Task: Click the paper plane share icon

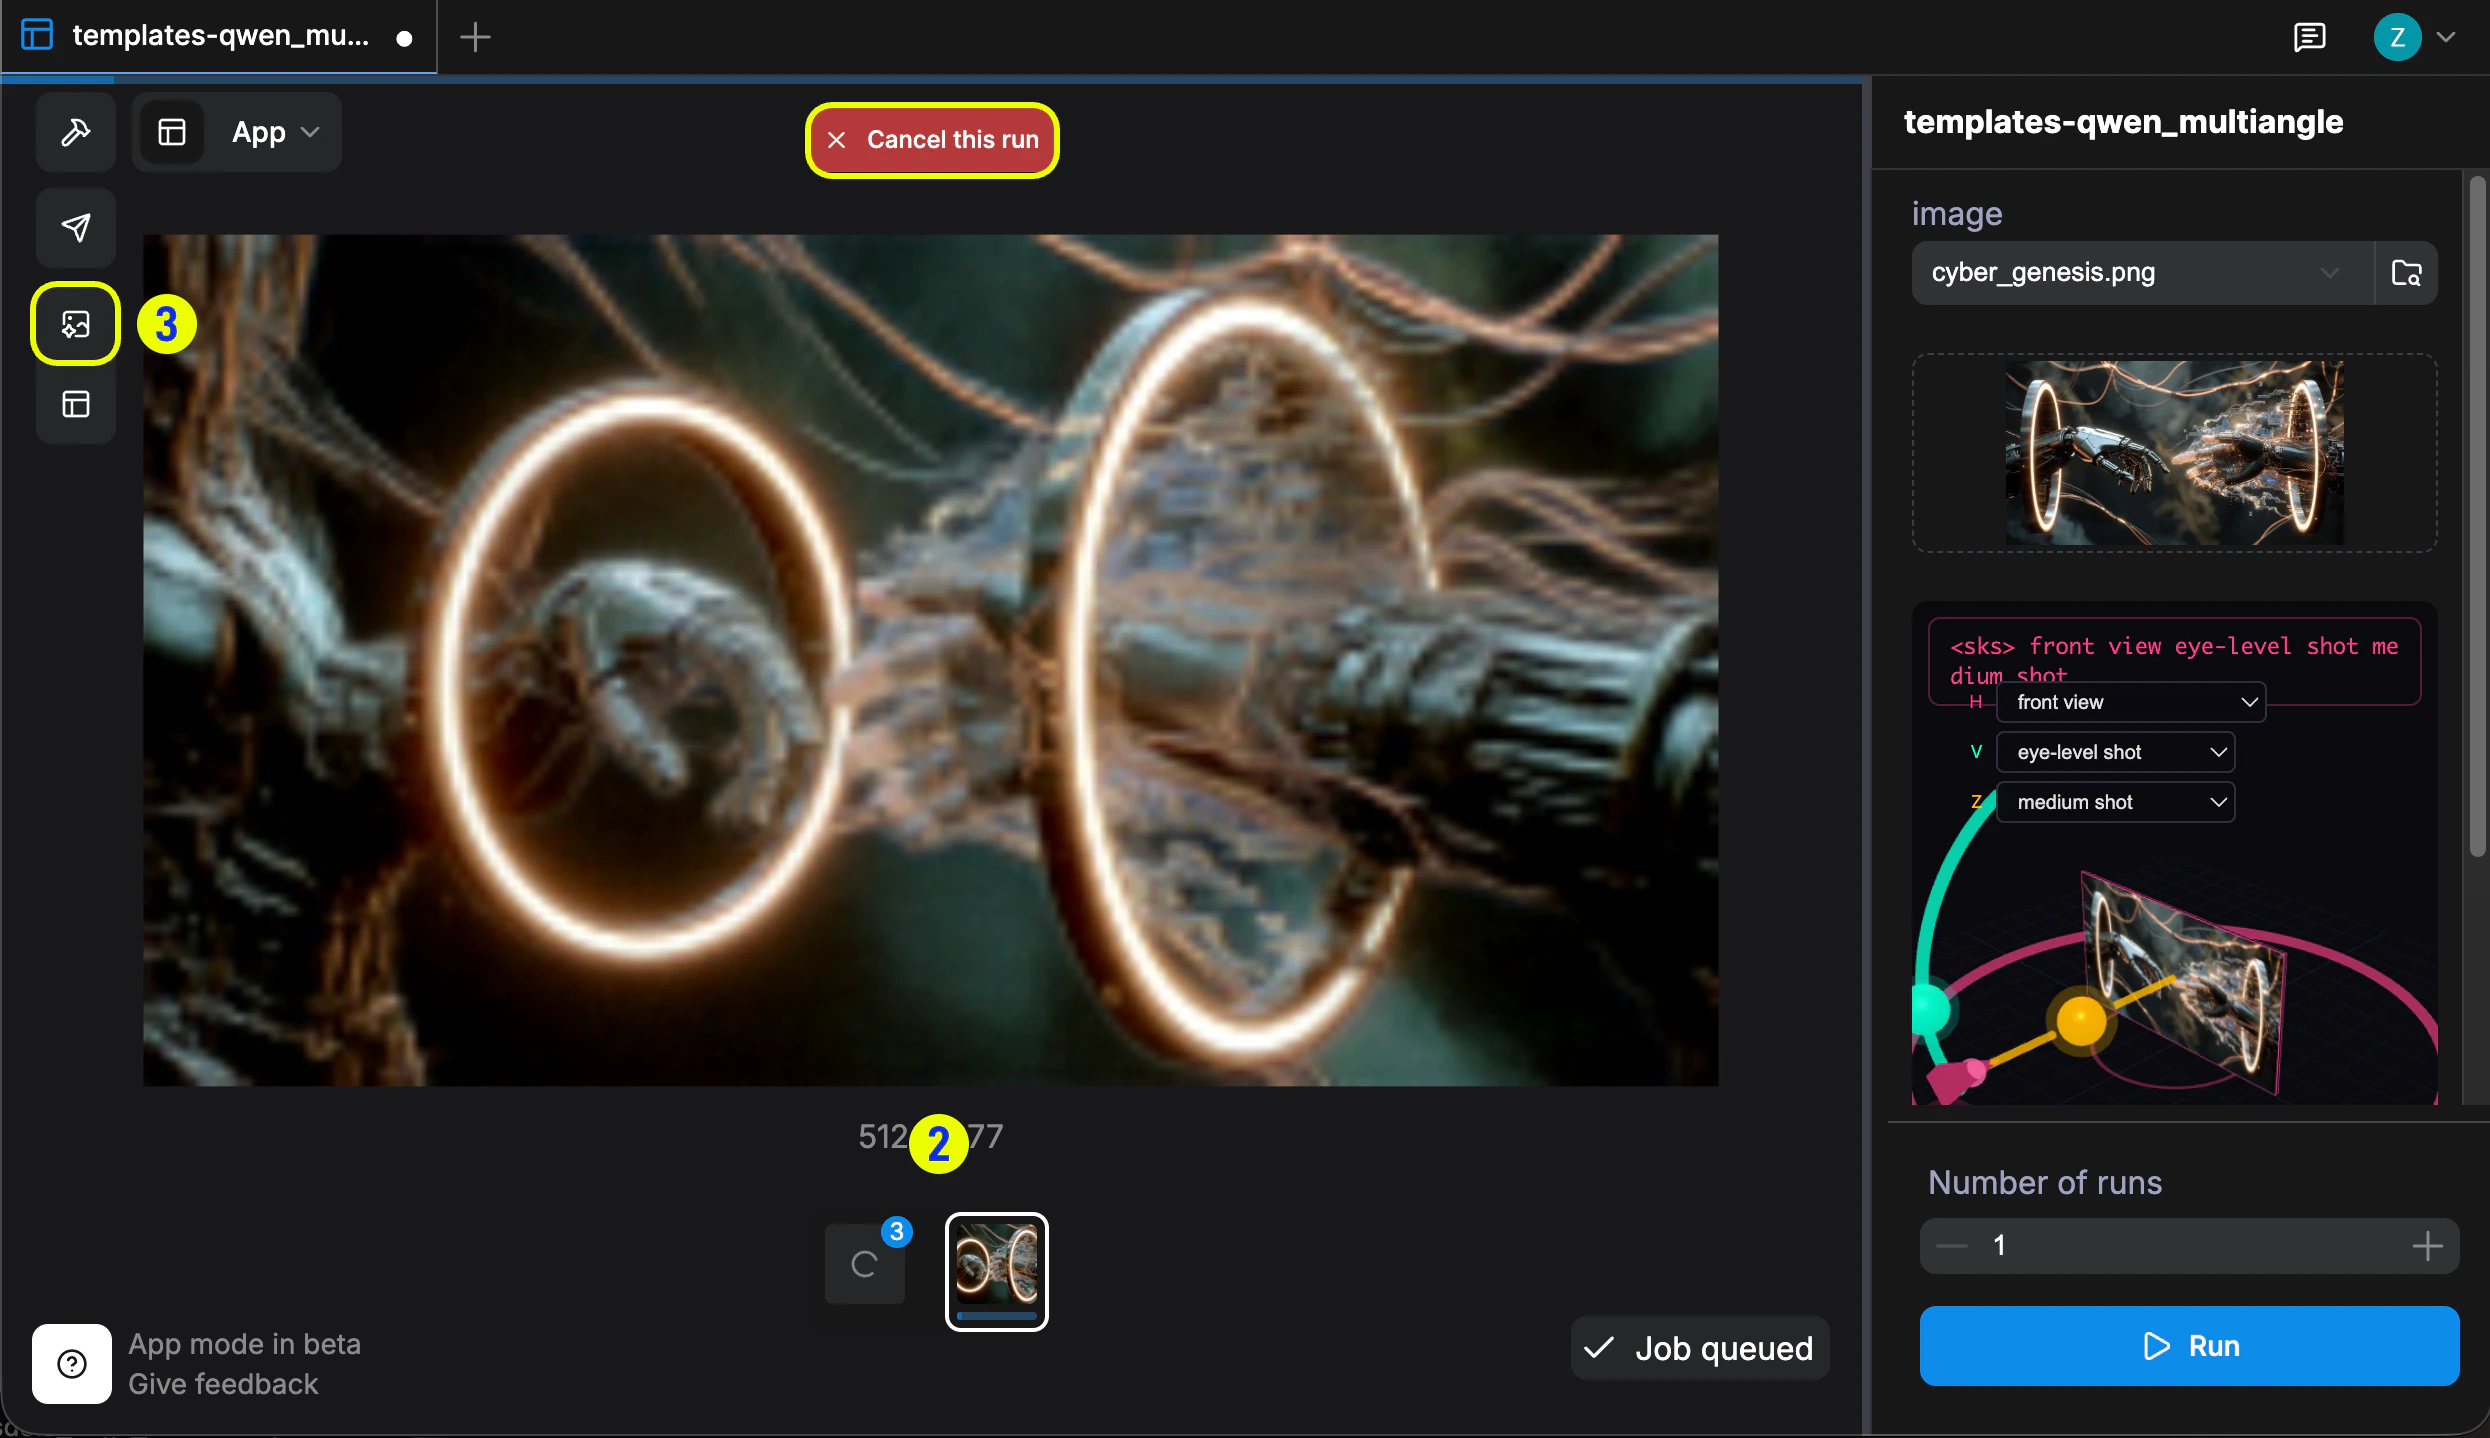Action: [76, 227]
